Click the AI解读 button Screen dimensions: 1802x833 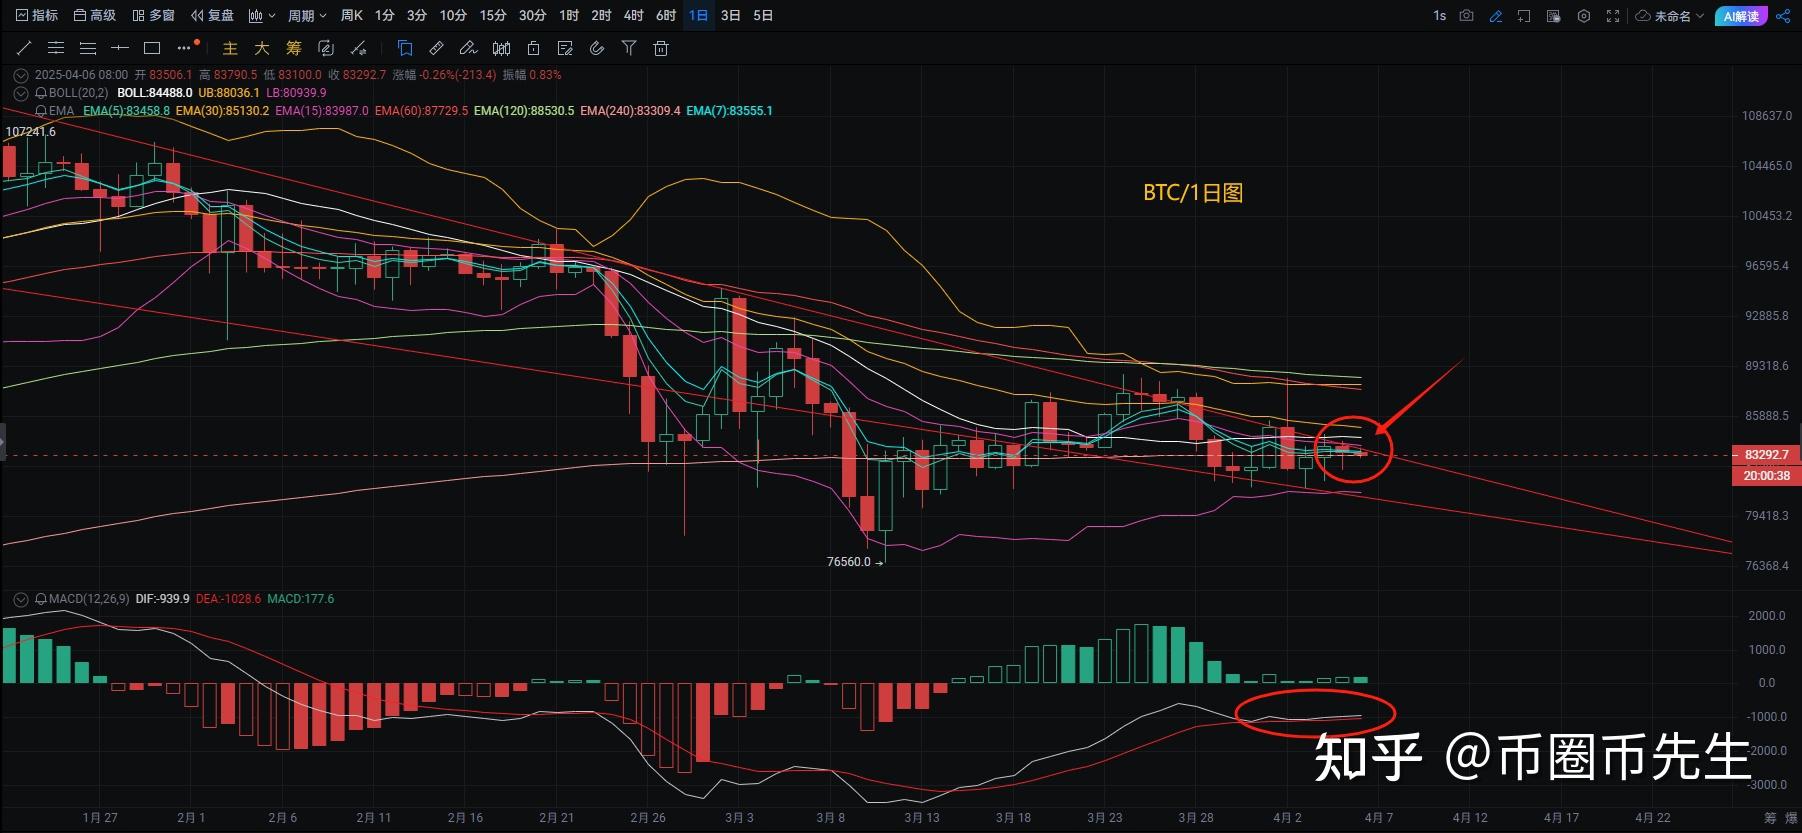pyautogui.click(x=1740, y=16)
